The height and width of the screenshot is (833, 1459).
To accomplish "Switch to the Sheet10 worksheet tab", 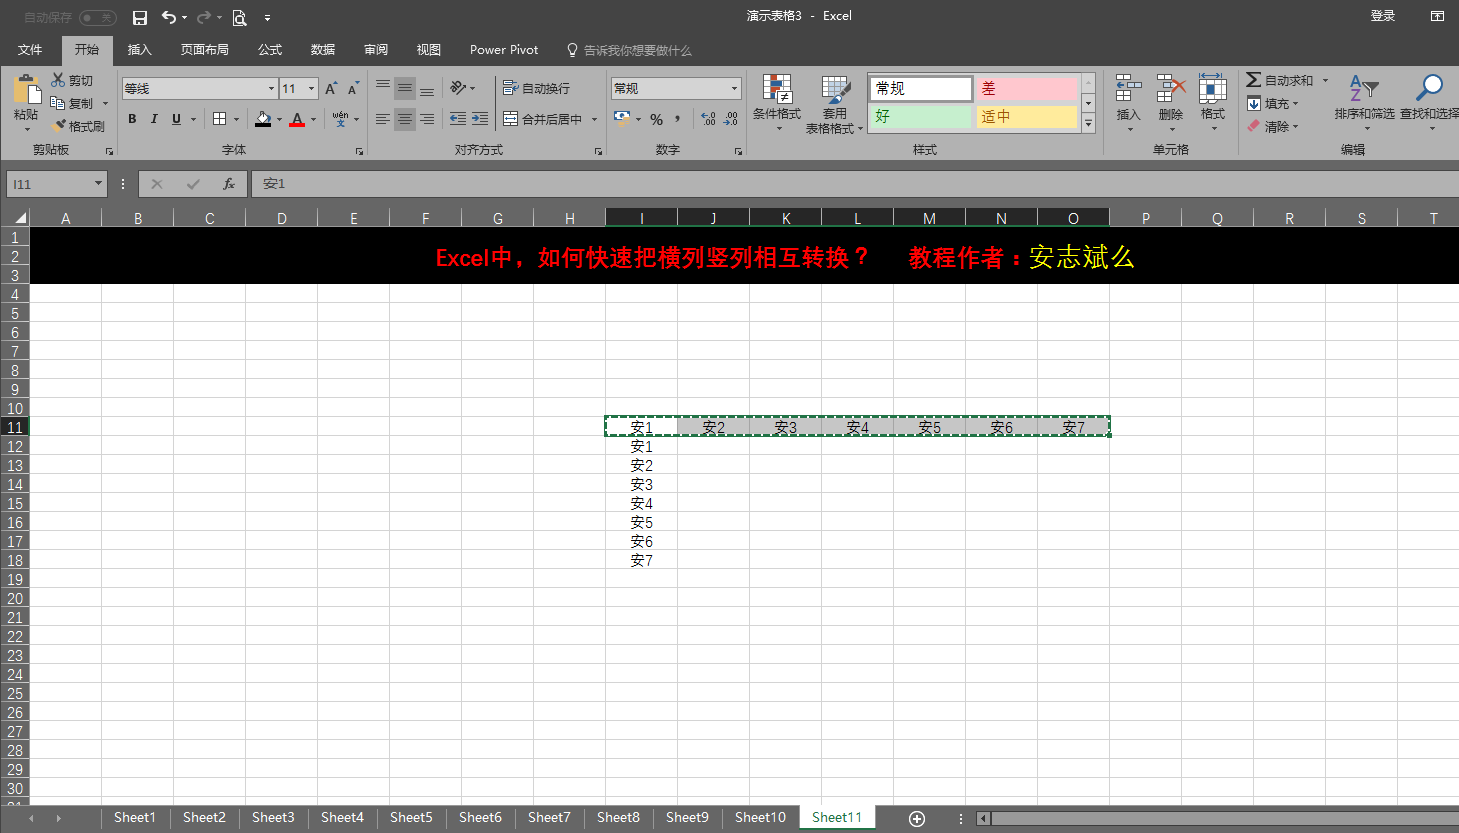I will point(760,818).
